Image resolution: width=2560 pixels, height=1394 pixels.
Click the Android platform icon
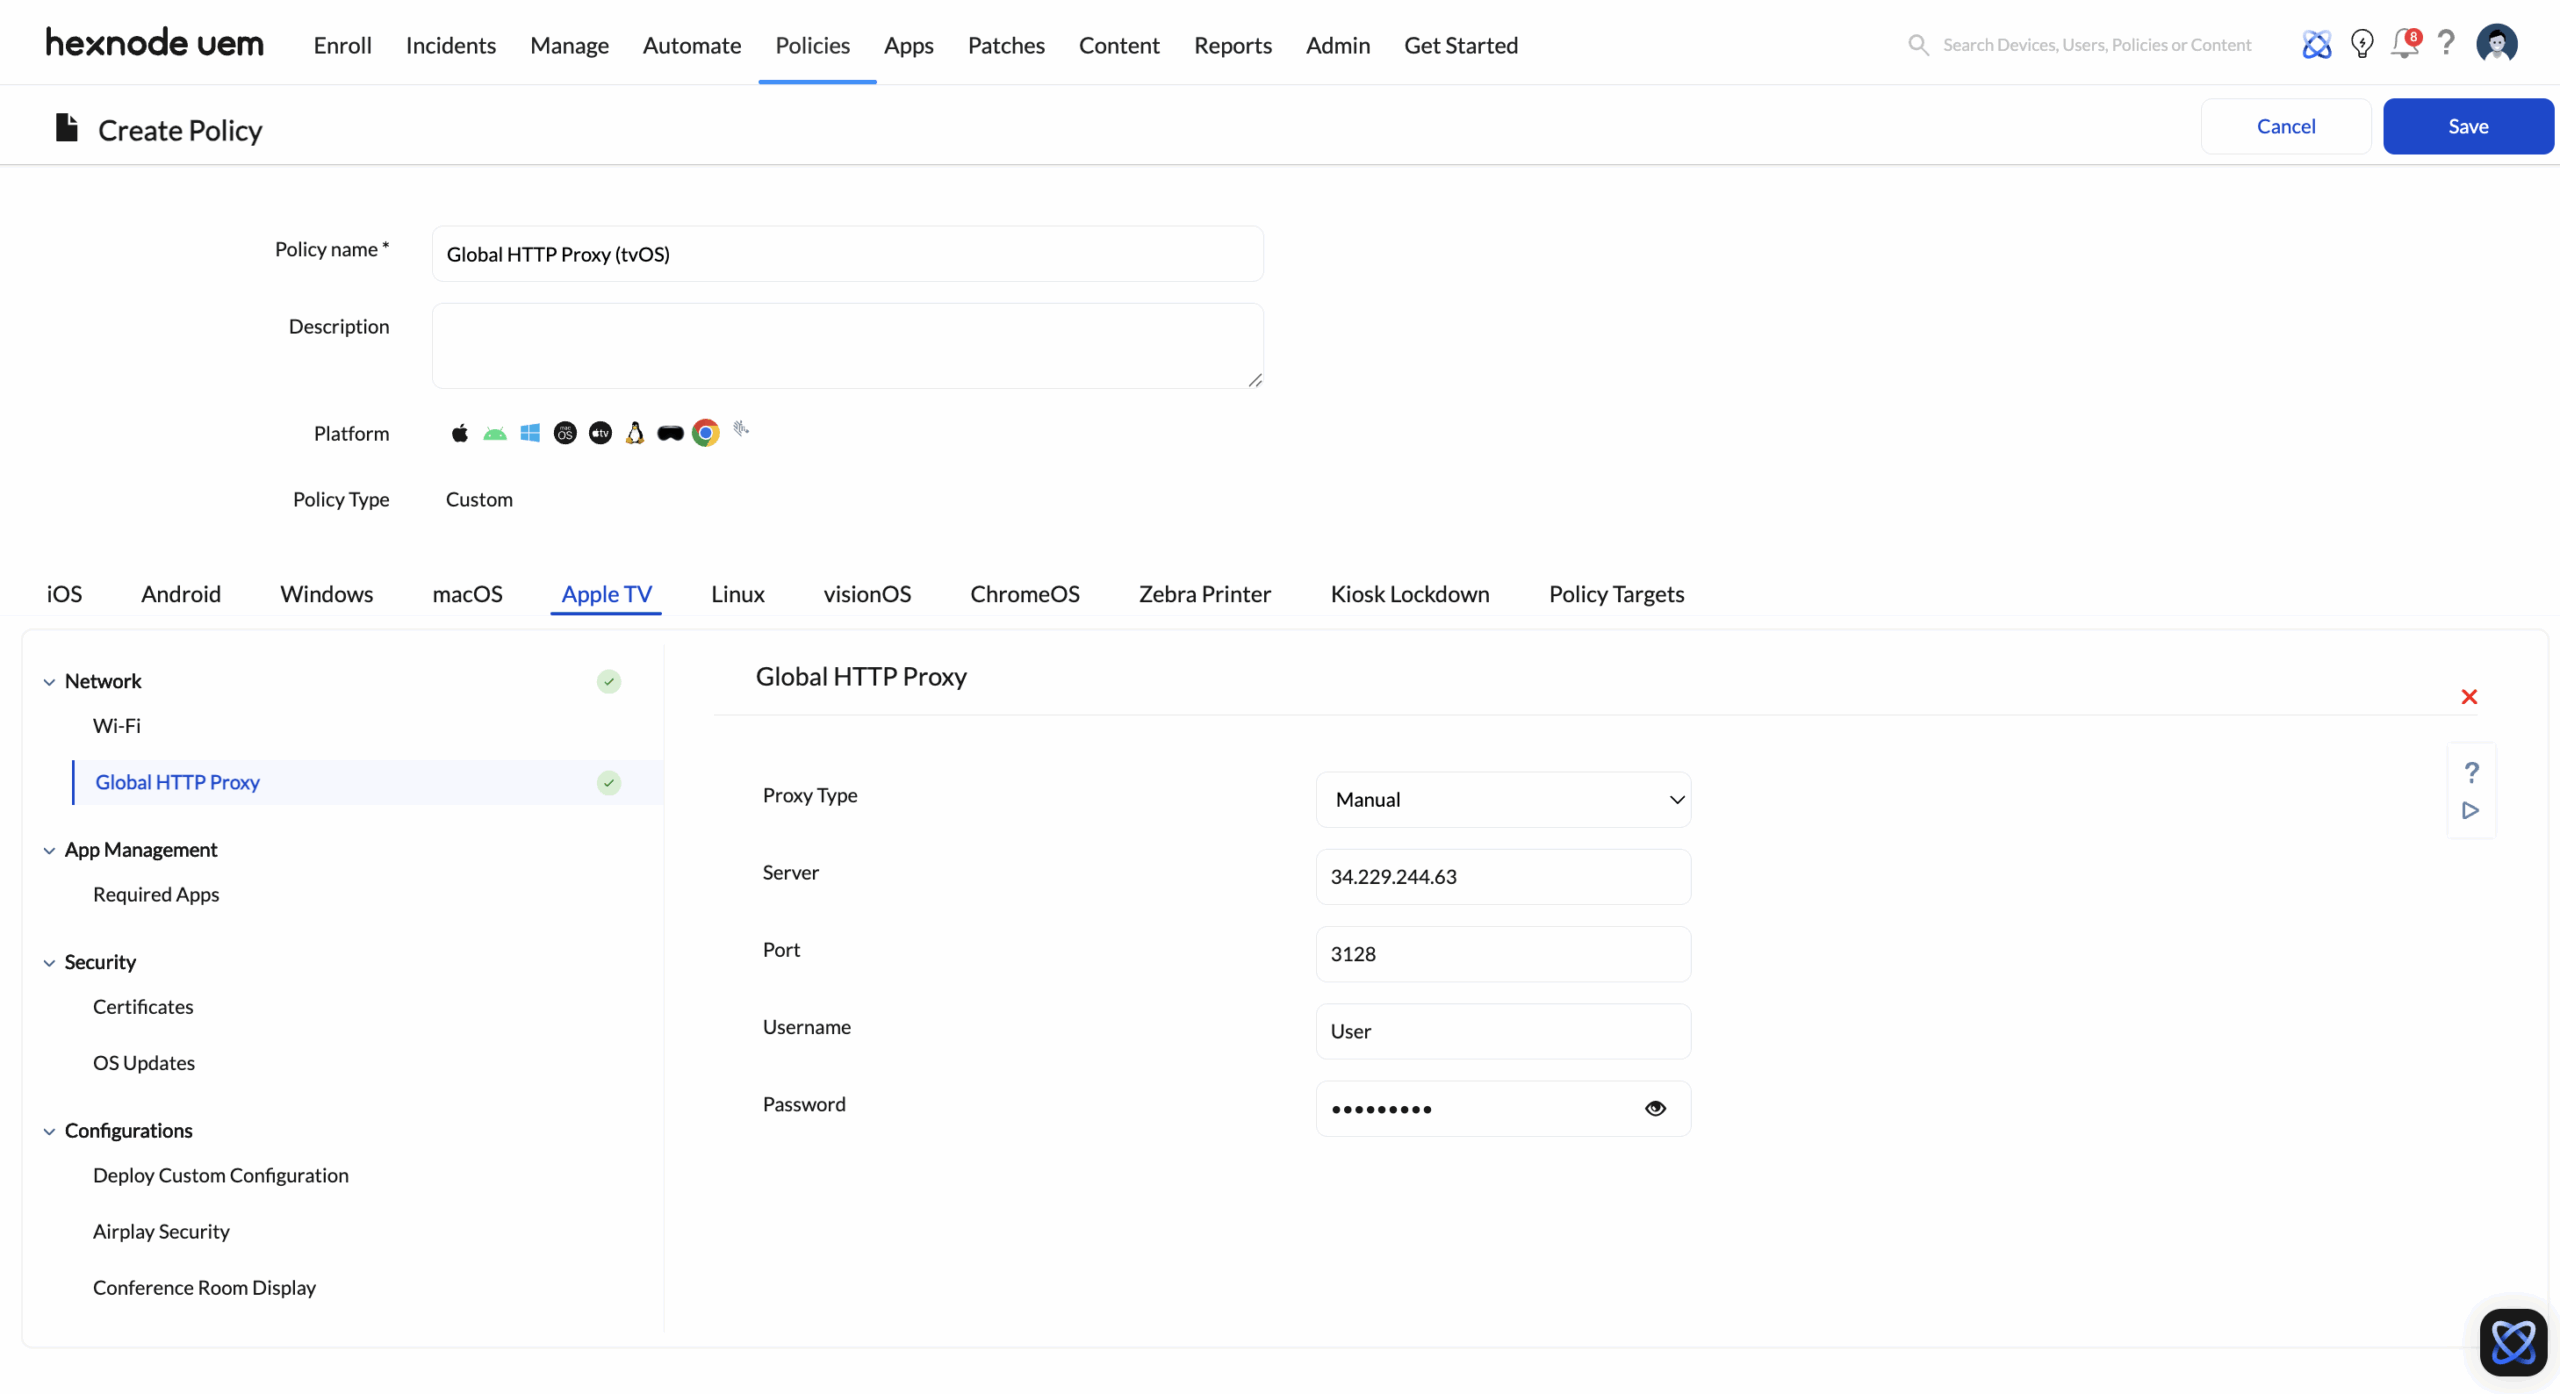pyautogui.click(x=495, y=433)
